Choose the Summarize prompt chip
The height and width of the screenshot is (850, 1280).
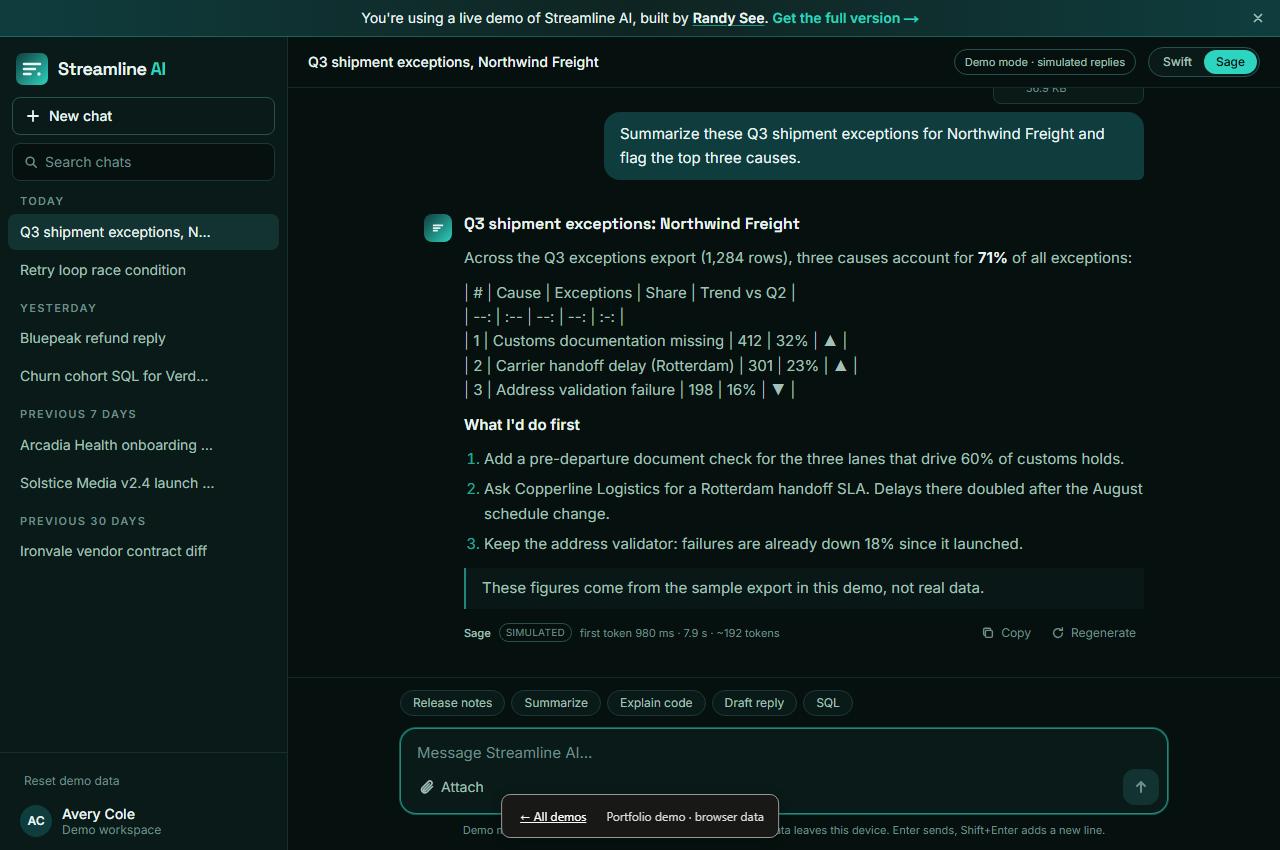pyautogui.click(x=556, y=703)
